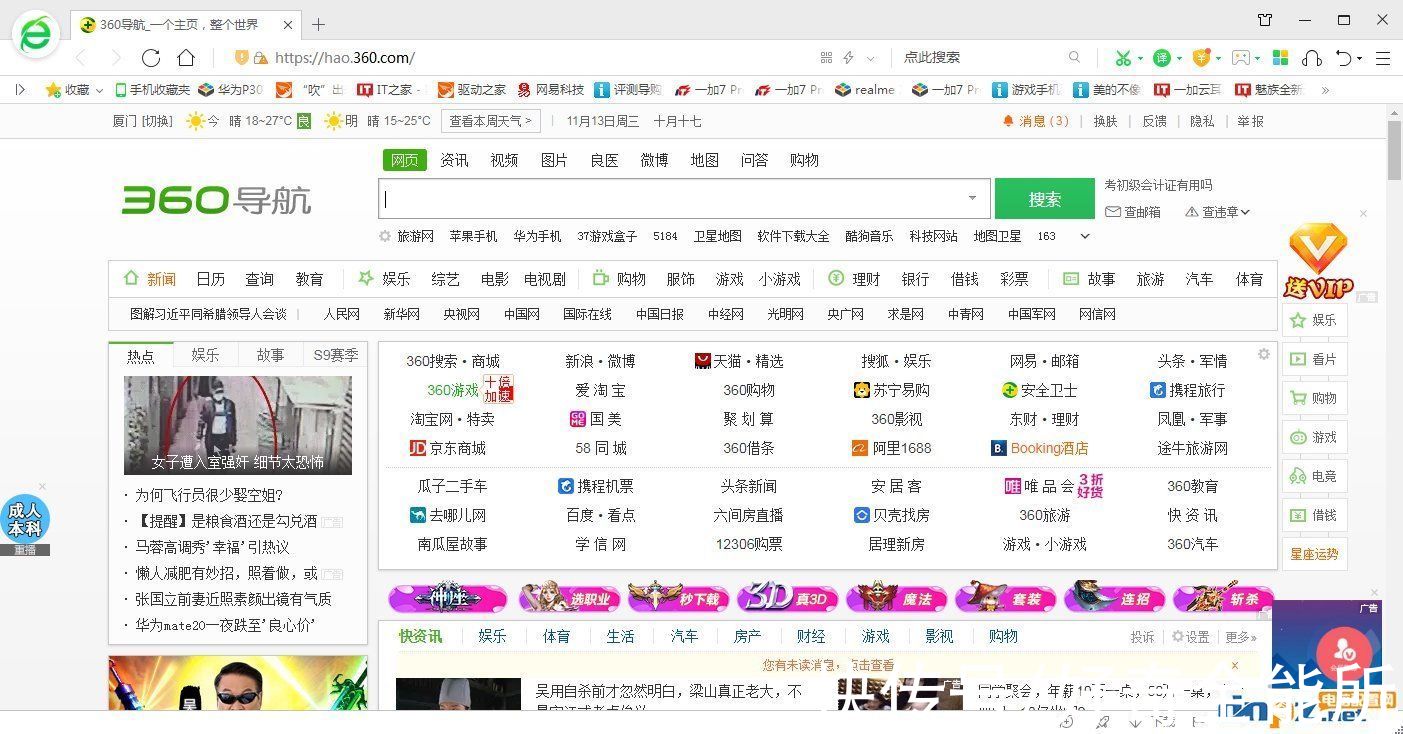Screen dimensions: 1403x734
Task: Switch to the S9赛季 tab
Action: pos(335,355)
